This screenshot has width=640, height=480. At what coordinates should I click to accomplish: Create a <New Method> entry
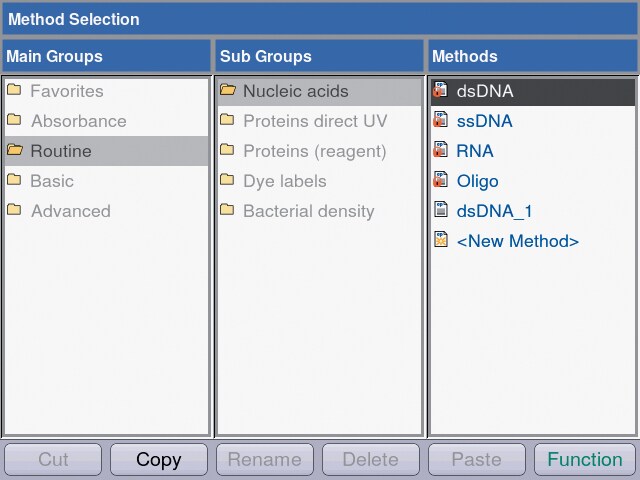533,241
